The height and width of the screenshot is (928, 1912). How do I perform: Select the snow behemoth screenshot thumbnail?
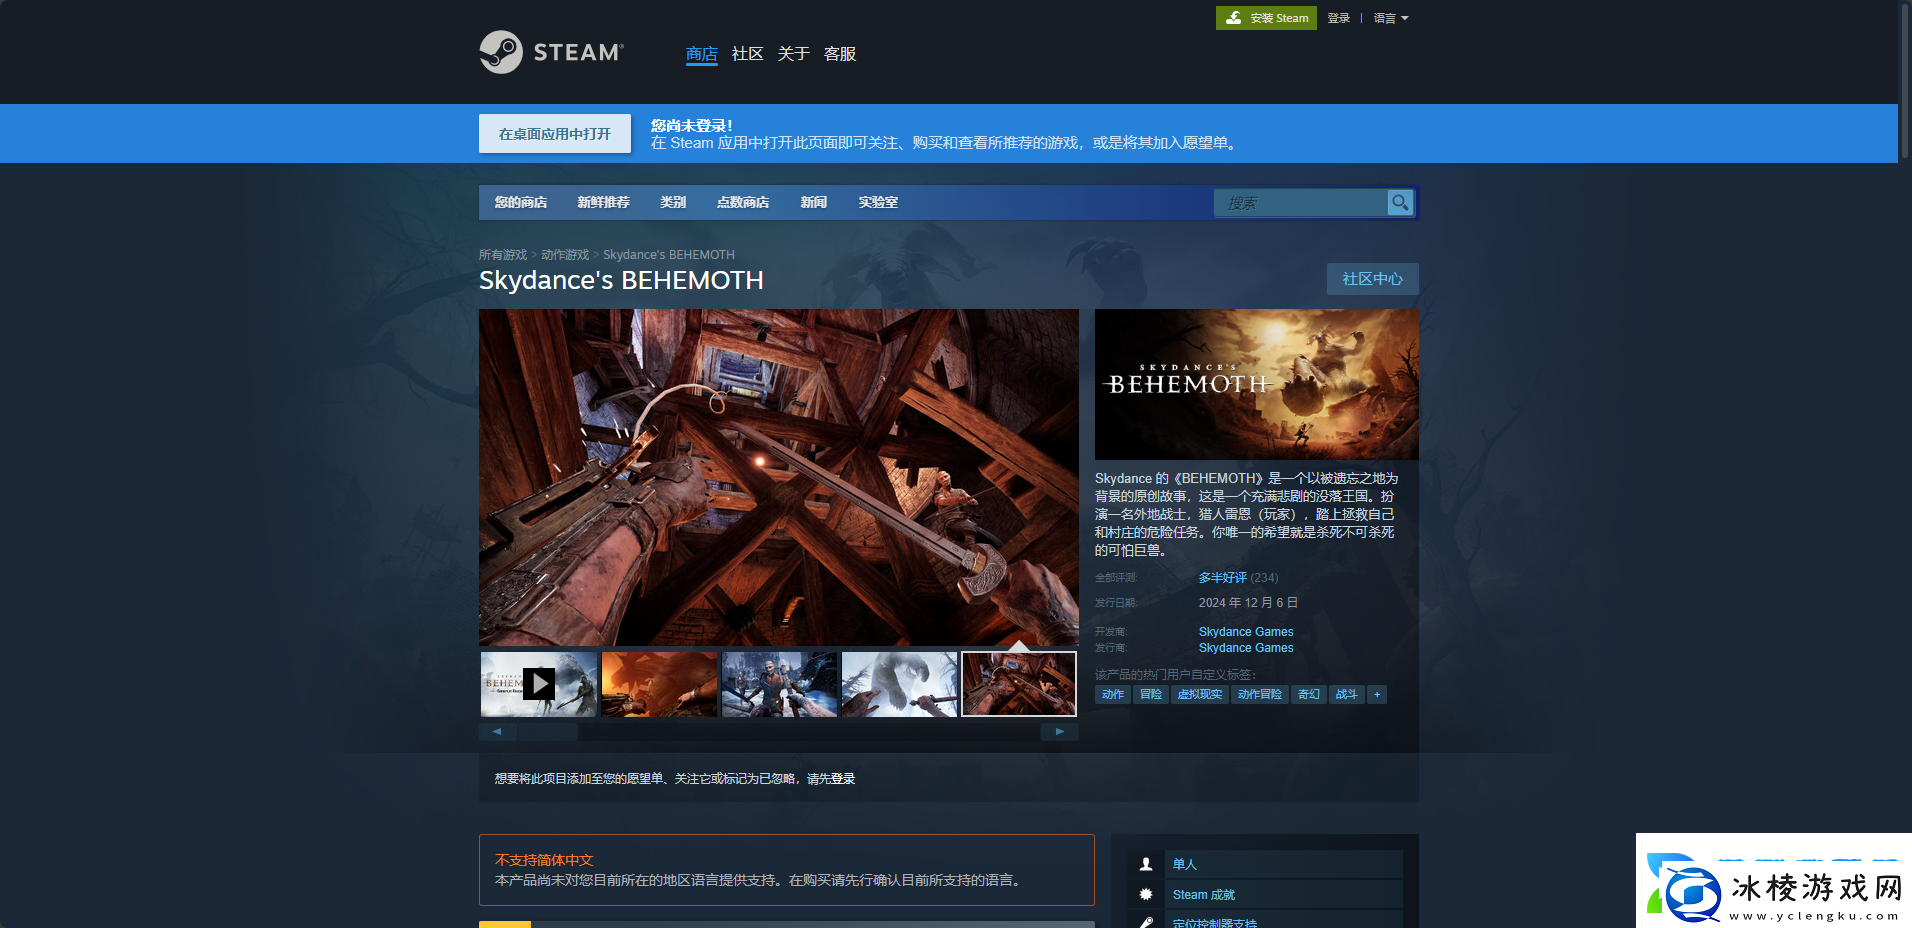tap(898, 684)
